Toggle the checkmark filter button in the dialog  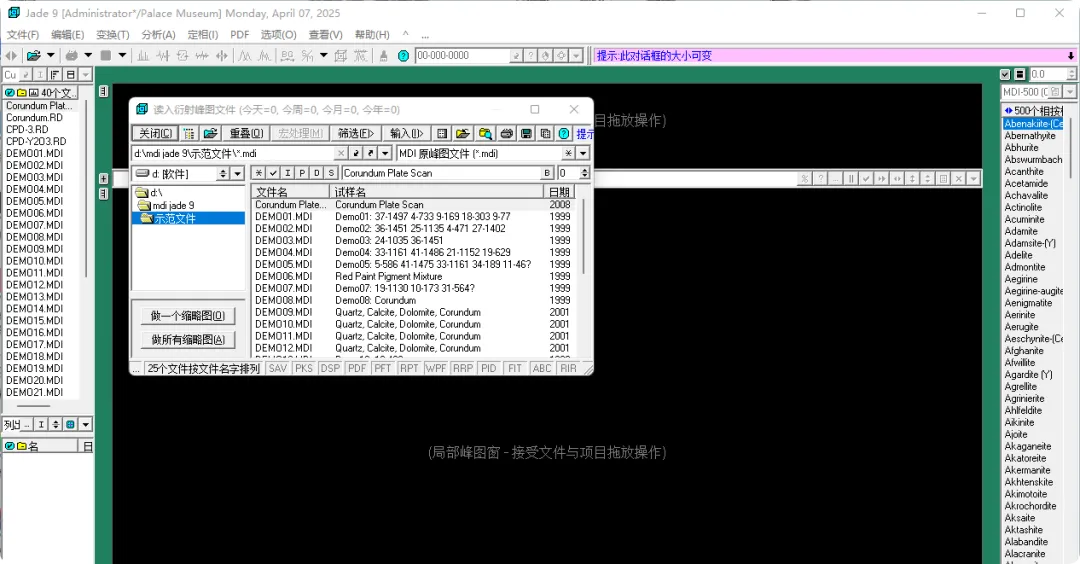tap(273, 173)
